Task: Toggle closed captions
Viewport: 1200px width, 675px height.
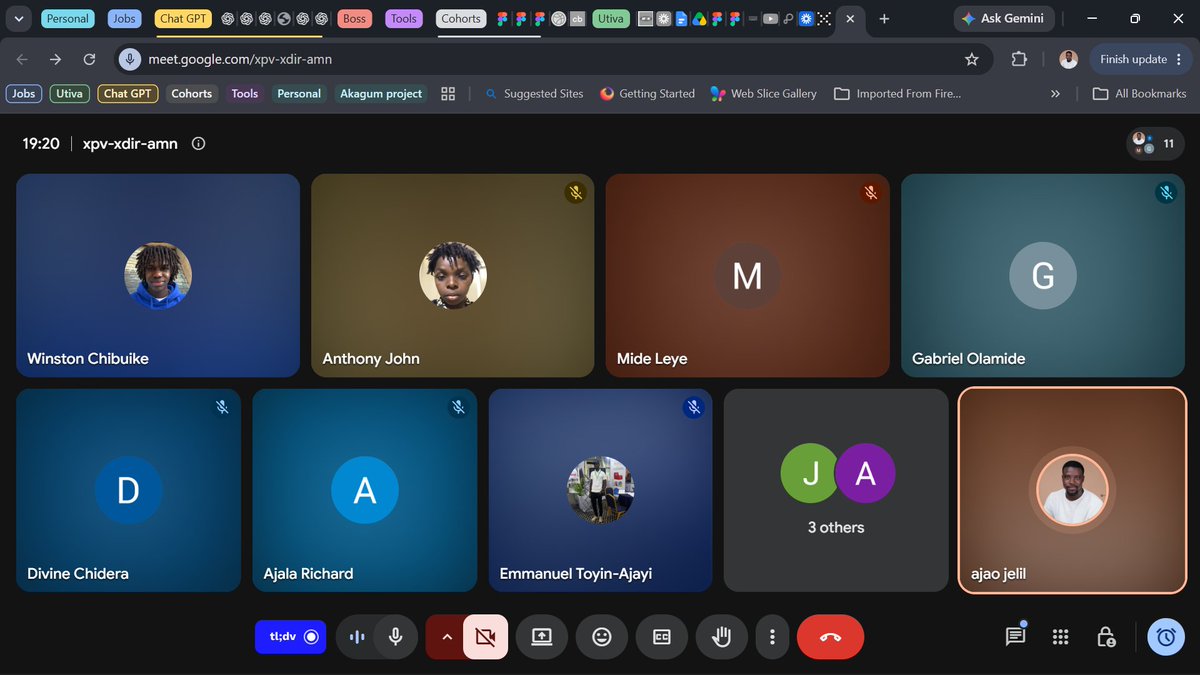Action: [662, 636]
